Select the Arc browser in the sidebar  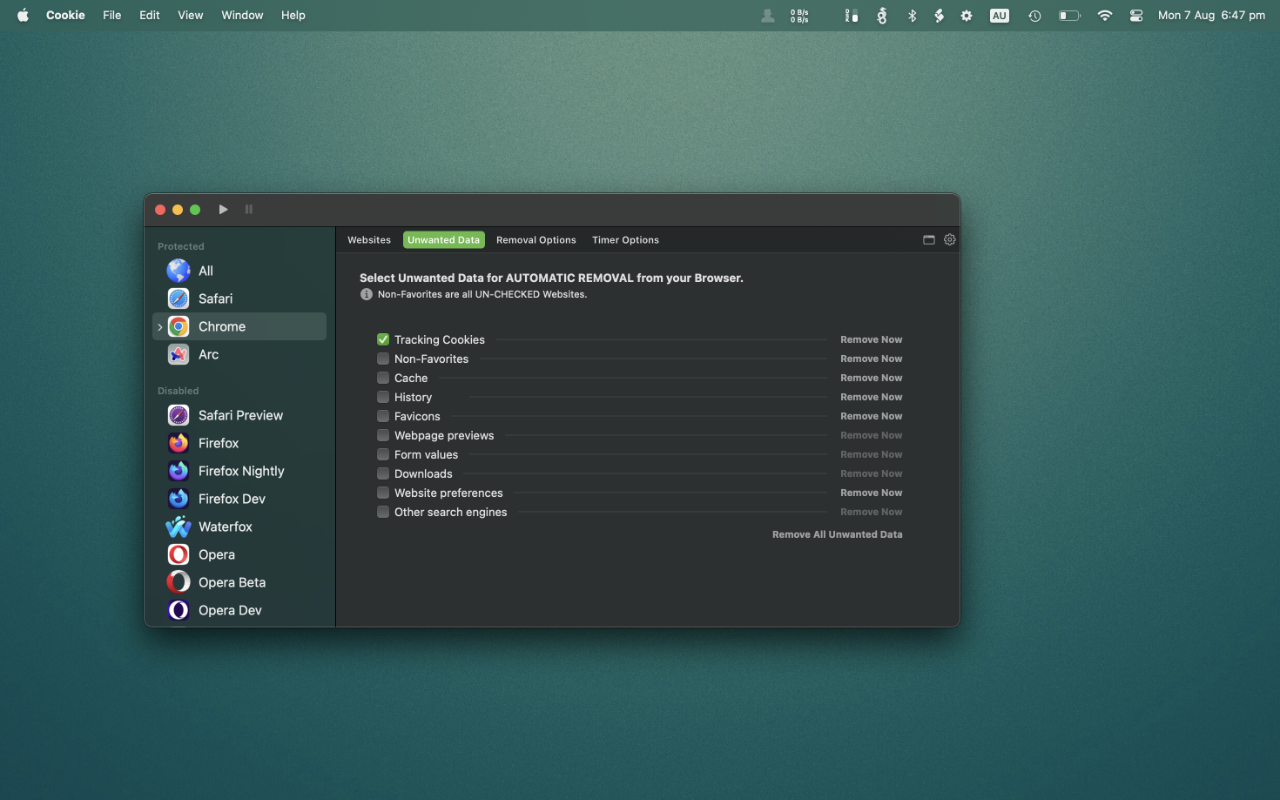(208, 355)
